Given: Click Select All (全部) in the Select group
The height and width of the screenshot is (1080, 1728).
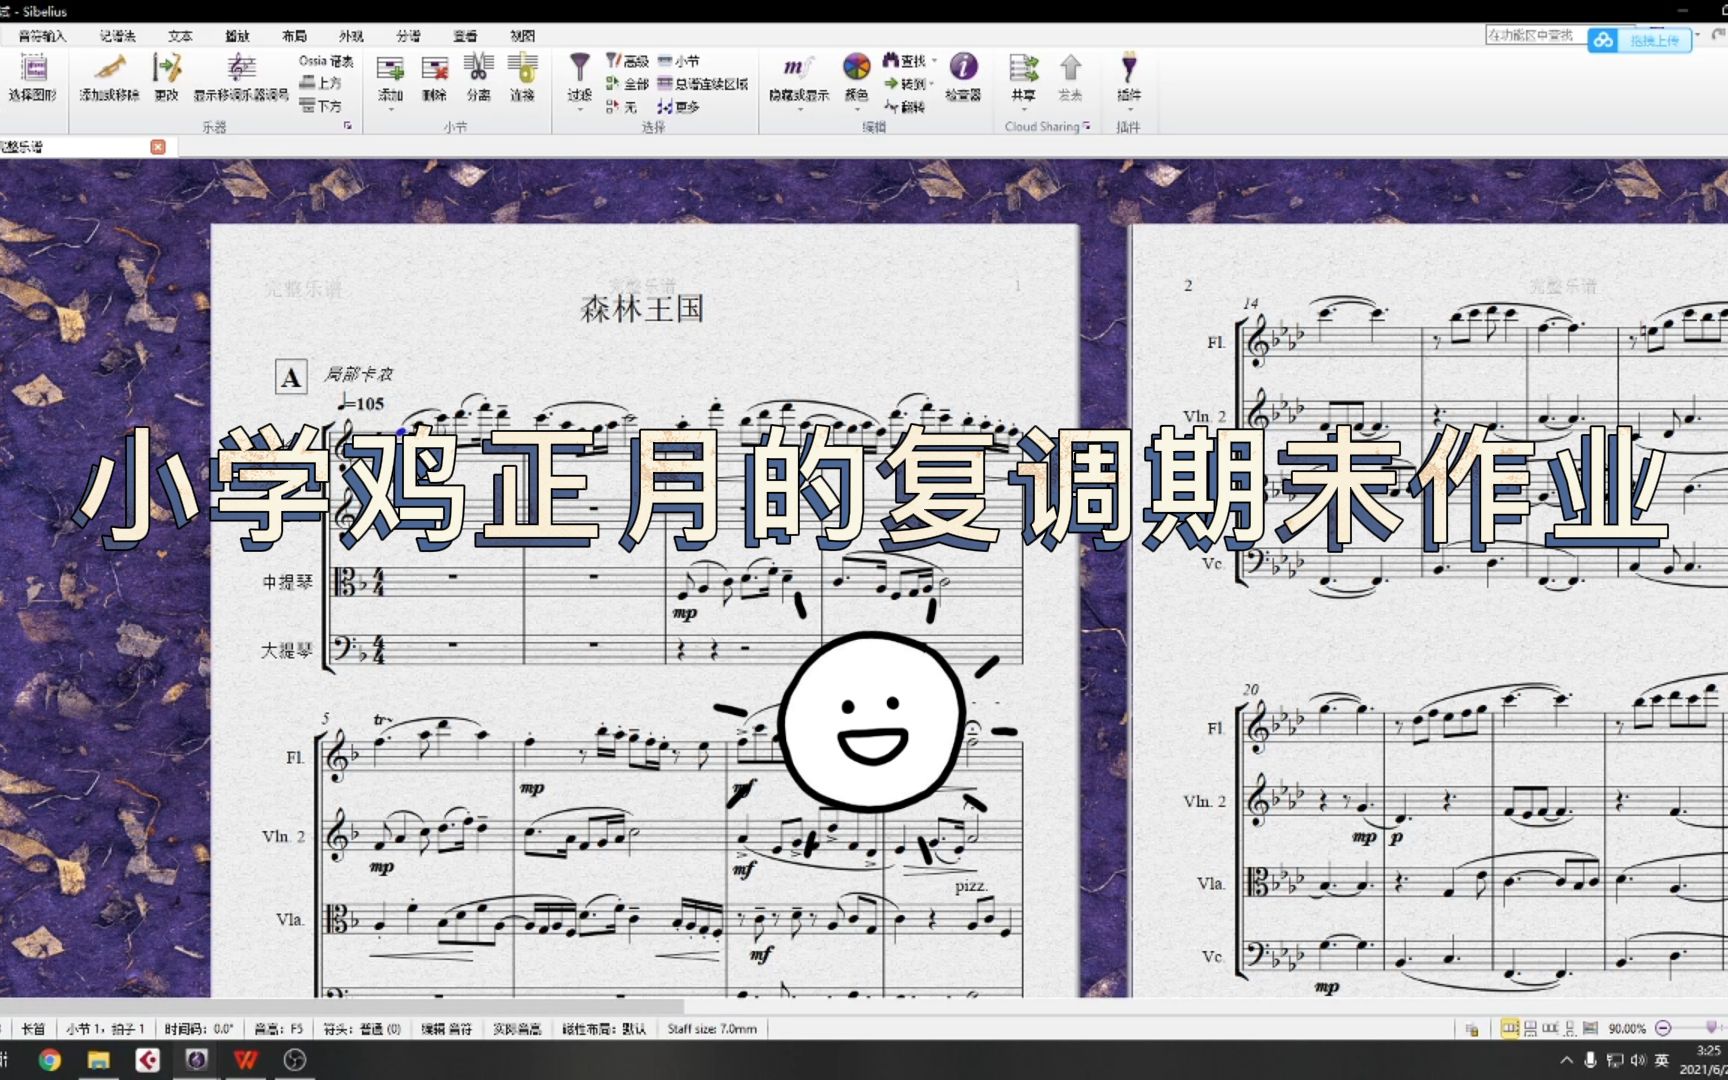Looking at the screenshot, I should point(627,83).
